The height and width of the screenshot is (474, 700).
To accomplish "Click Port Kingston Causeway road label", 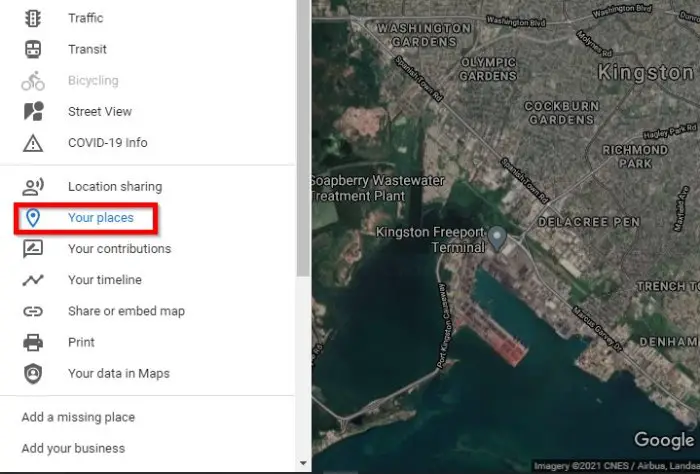I will [x=443, y=326].
